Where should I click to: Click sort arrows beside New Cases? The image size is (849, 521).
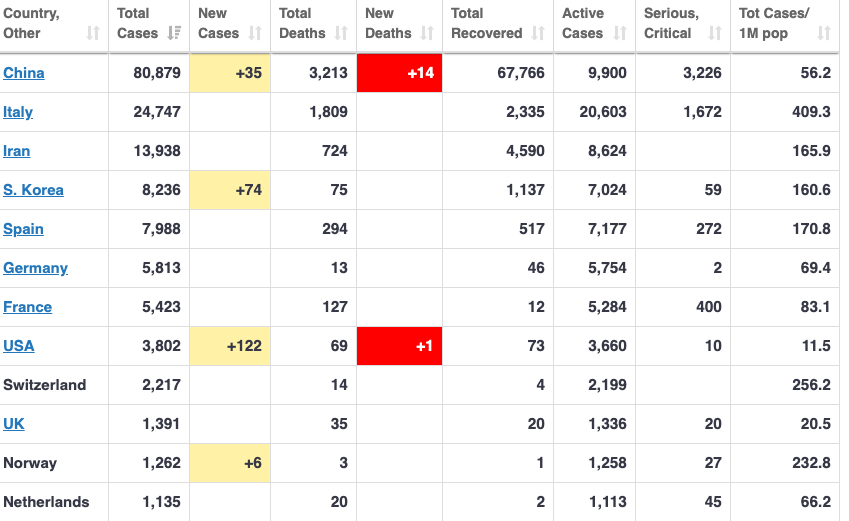tap(255, 34)
